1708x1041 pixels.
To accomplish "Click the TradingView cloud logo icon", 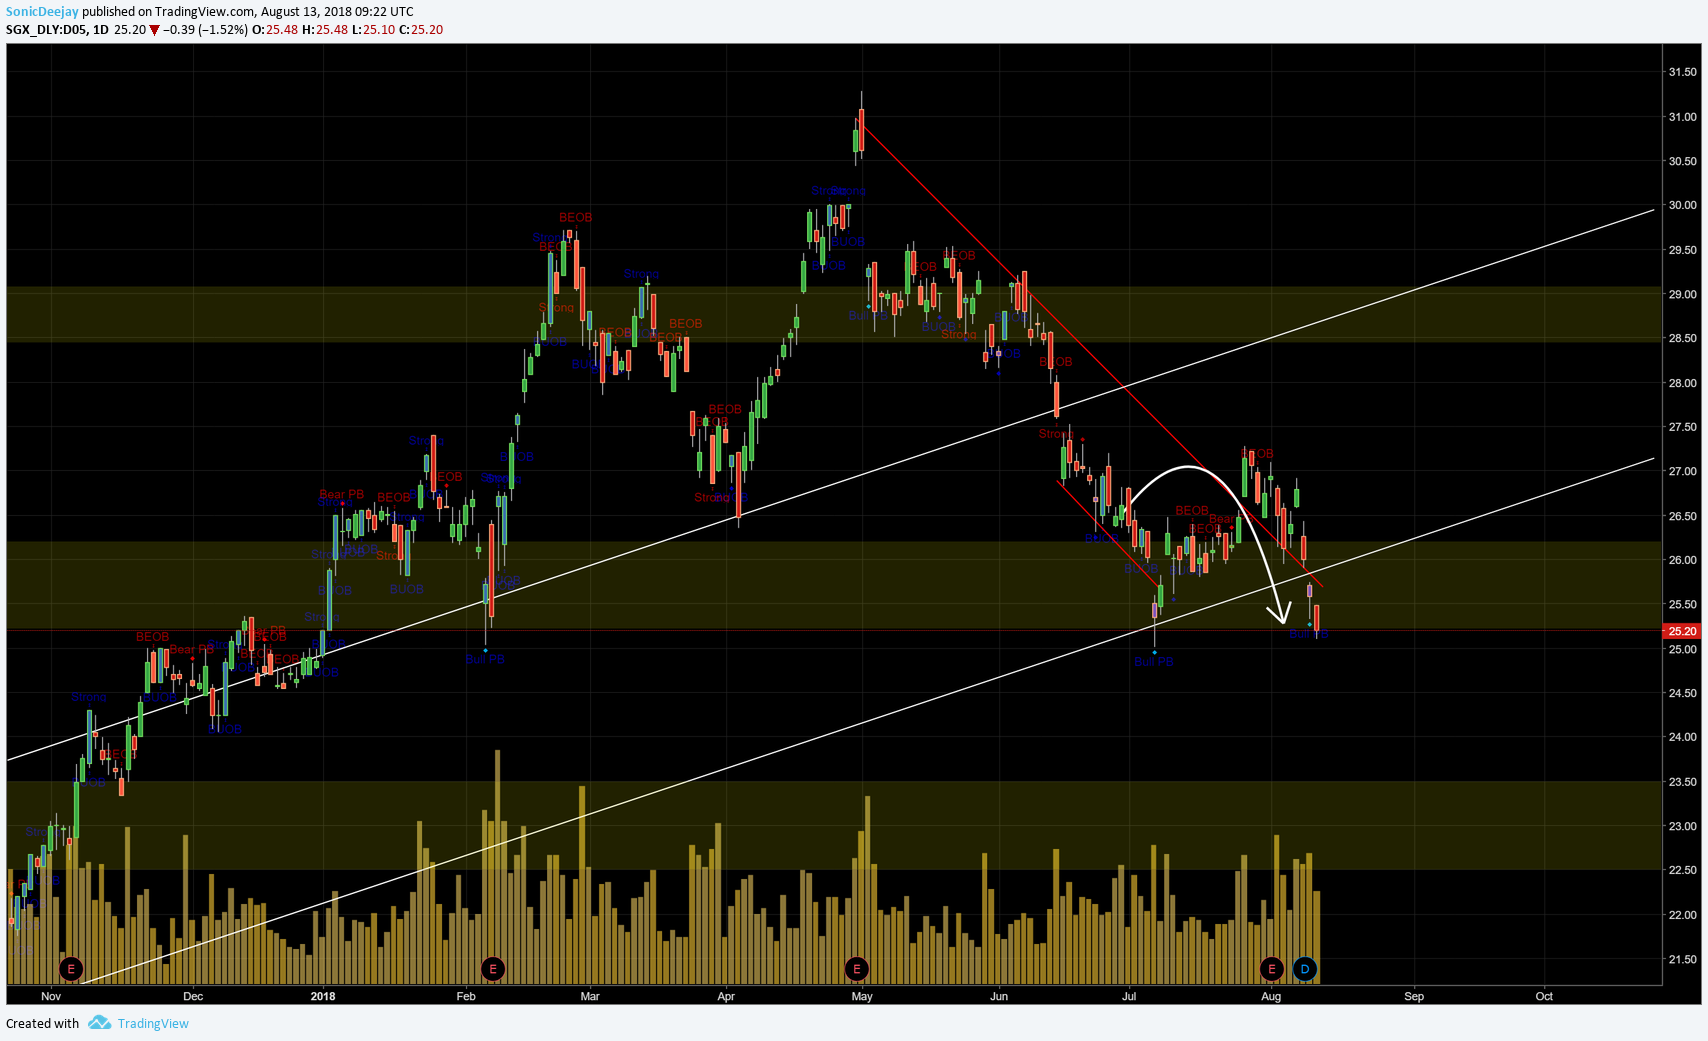I will (x=99, y=1022).
